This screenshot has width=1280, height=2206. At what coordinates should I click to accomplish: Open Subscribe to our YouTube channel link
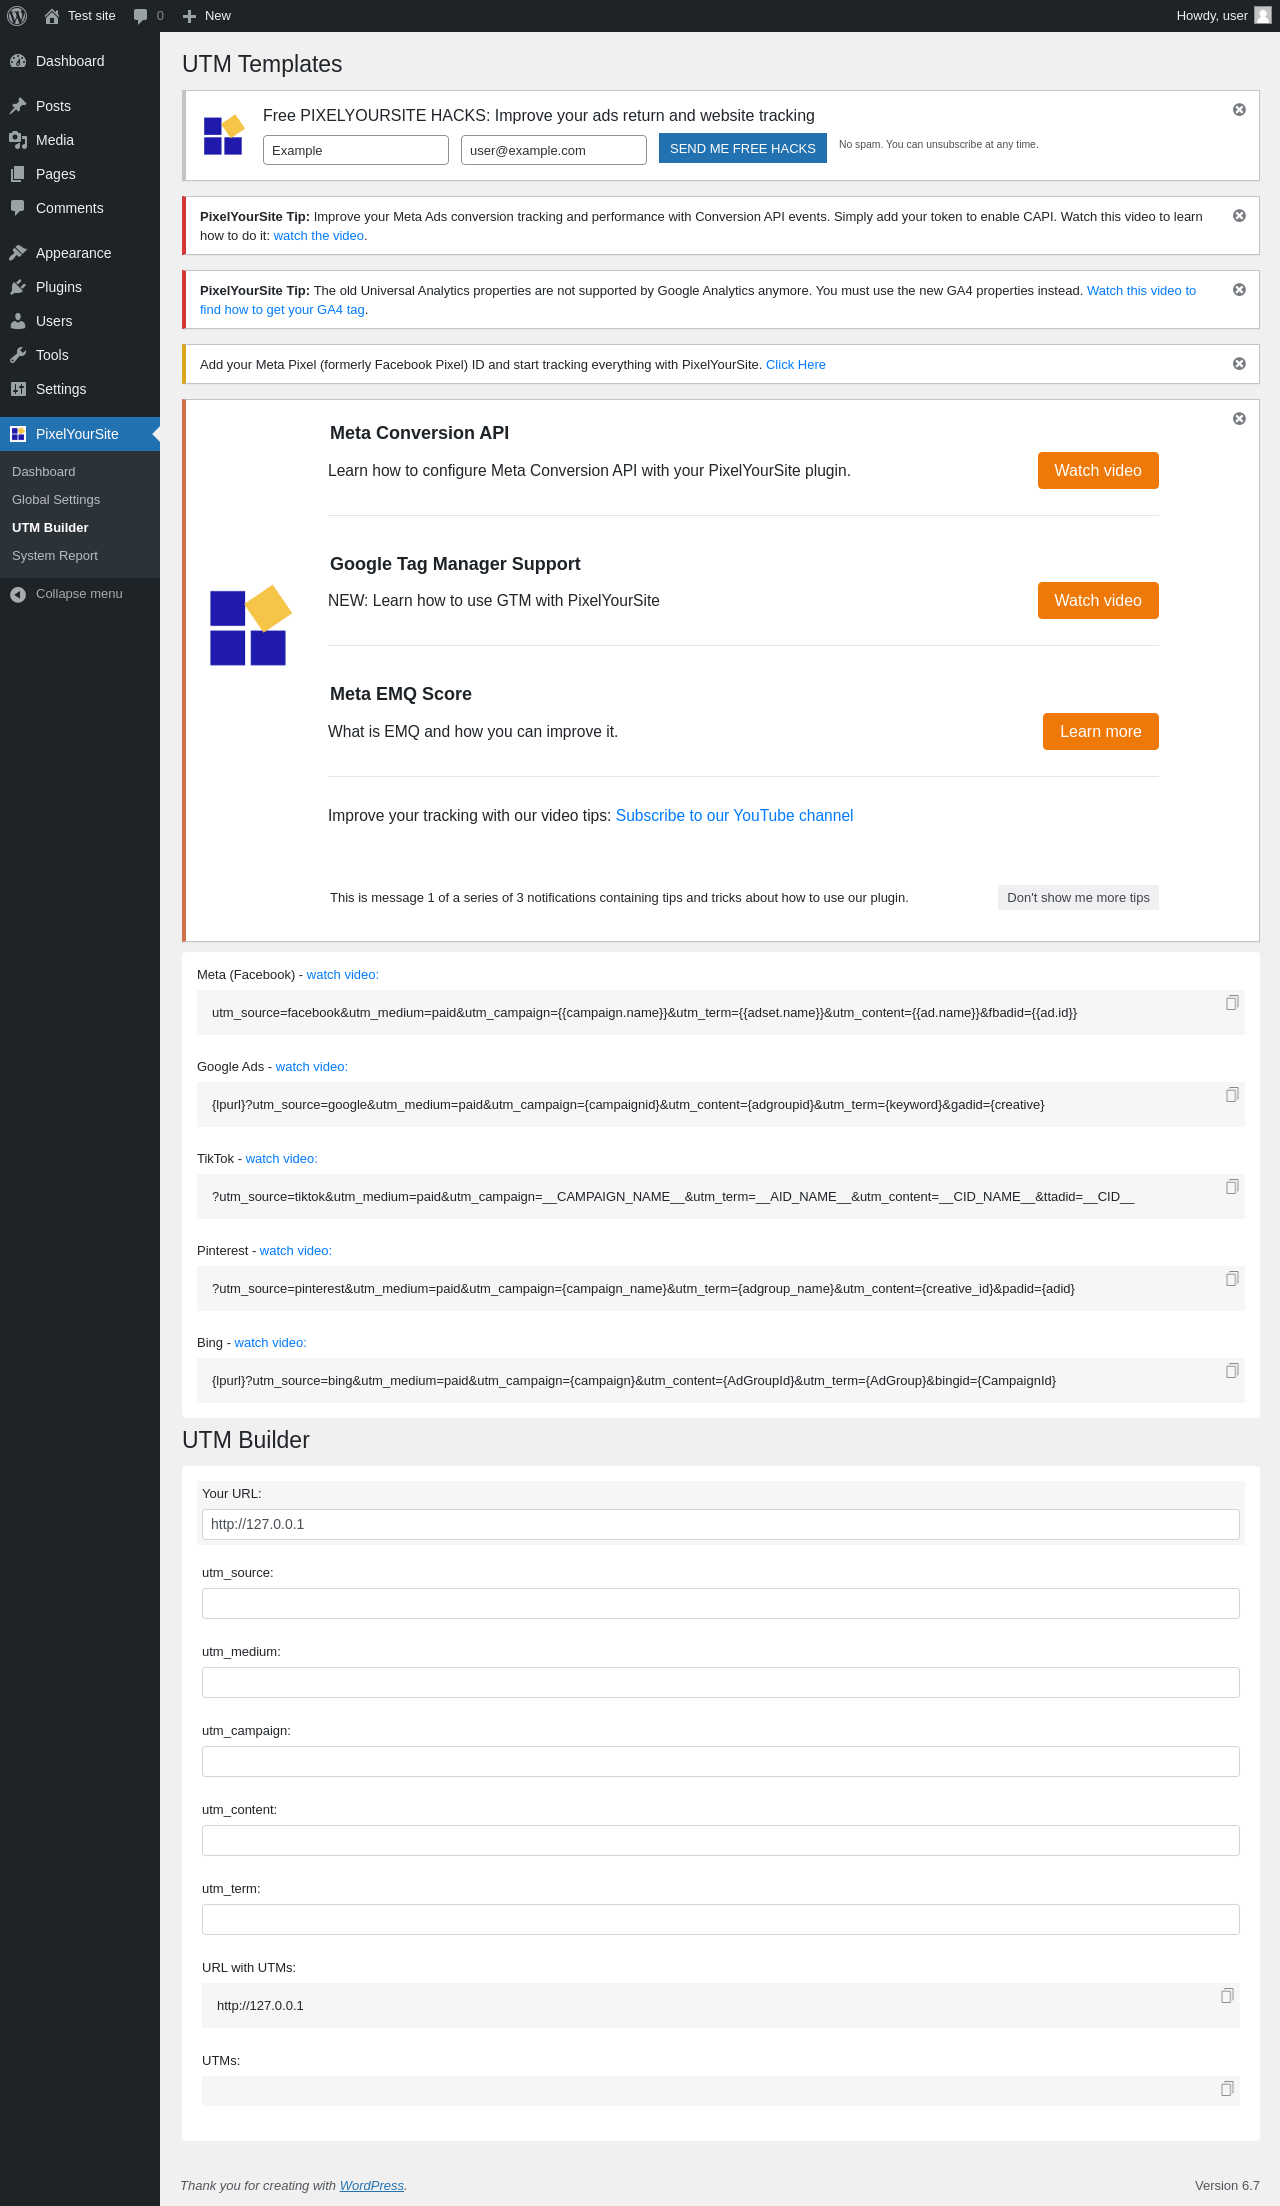tap(734, 816)
